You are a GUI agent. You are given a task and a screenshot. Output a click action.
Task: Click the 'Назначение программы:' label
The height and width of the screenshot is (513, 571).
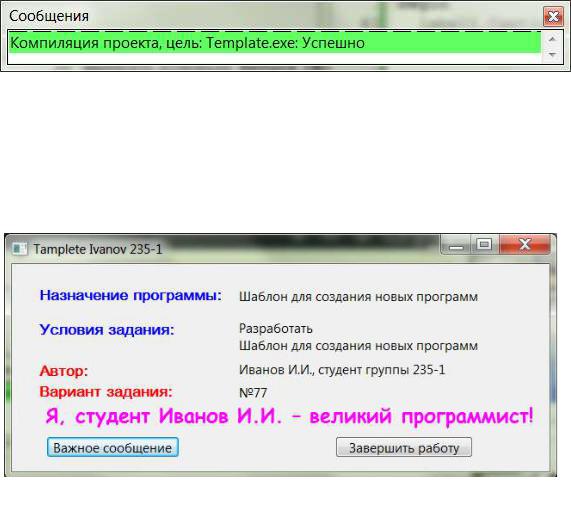tap(130, 295)
